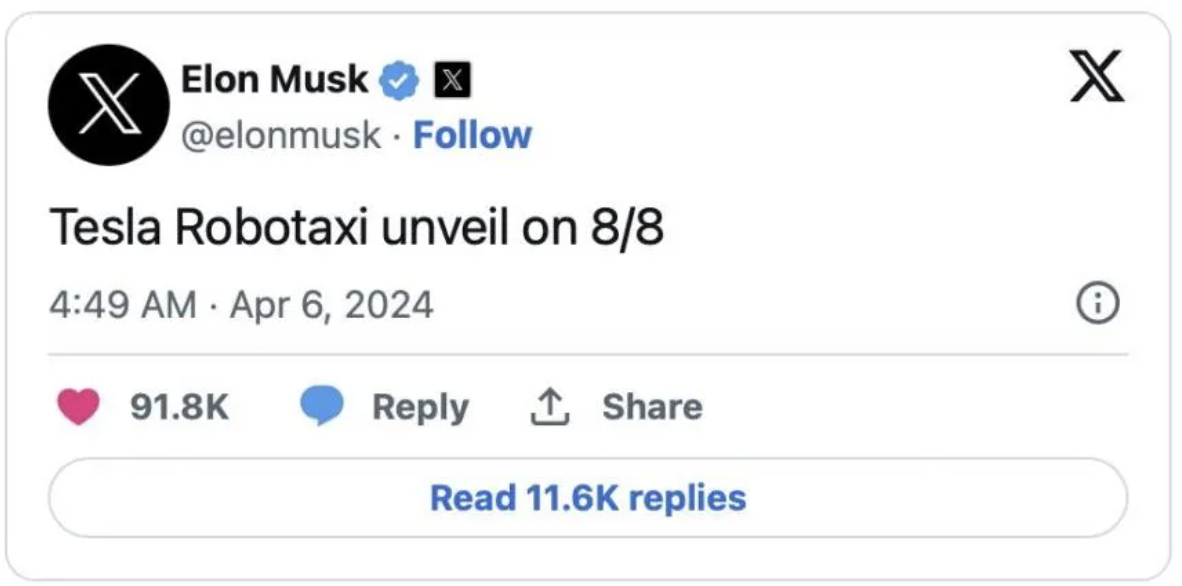1182x586 pixels.
Task: Click the Reply text label
Action: (x=420, y=407)
